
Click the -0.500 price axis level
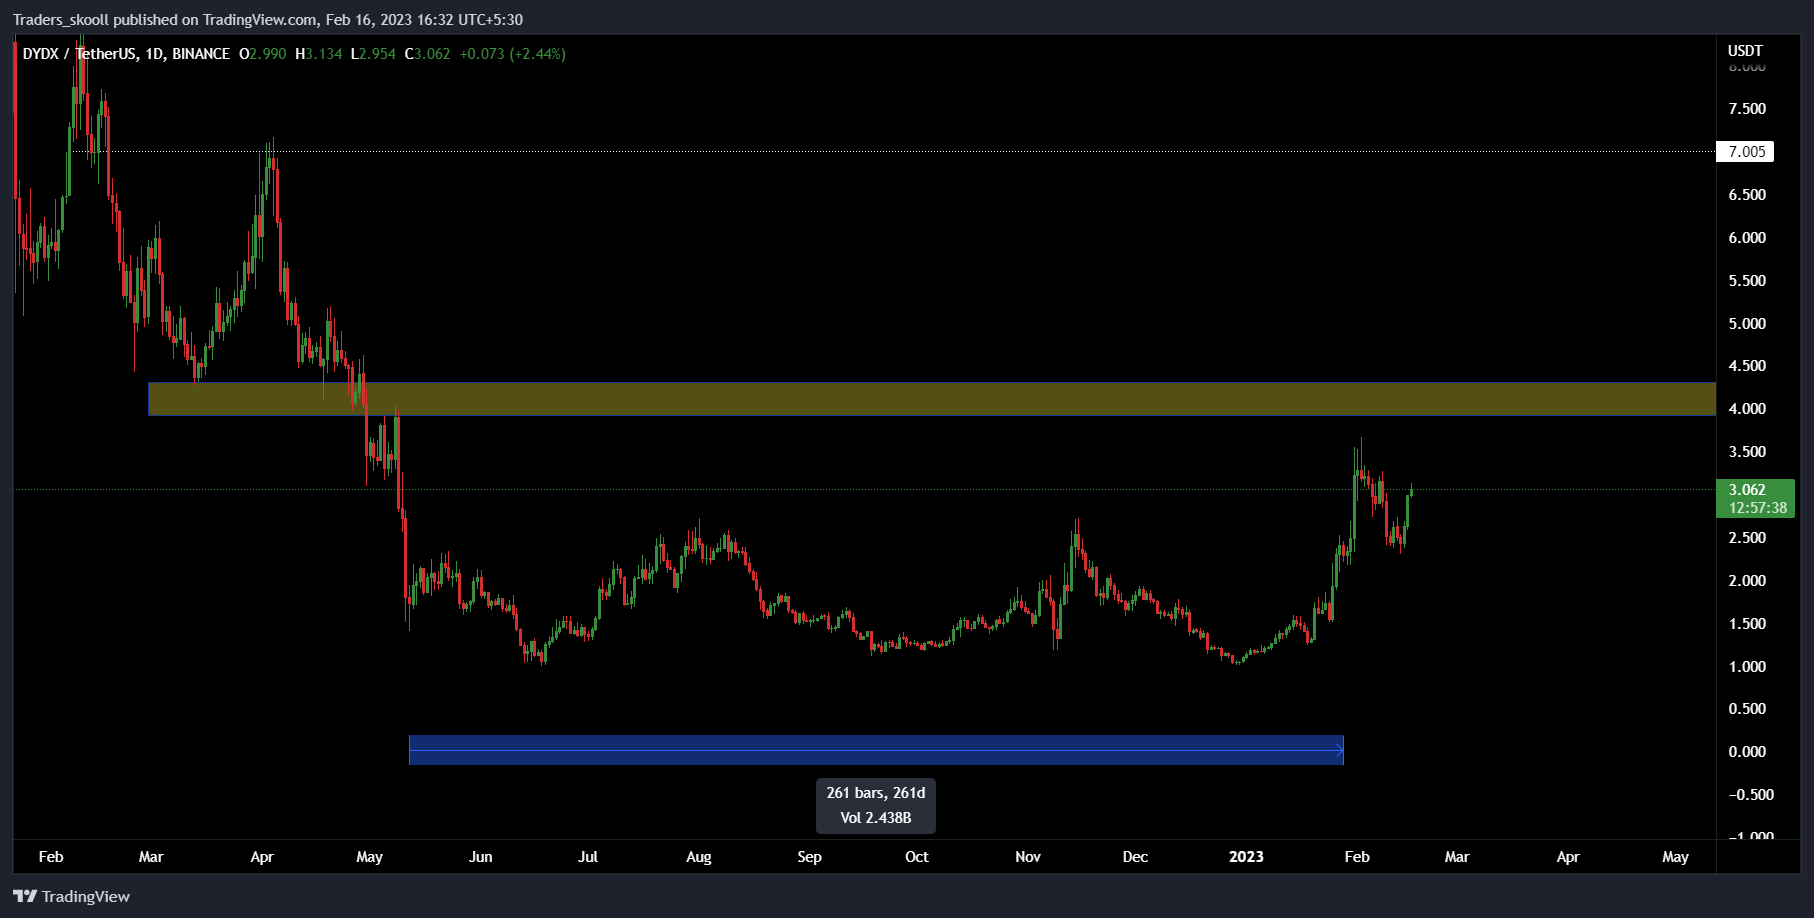(1749, 795)
